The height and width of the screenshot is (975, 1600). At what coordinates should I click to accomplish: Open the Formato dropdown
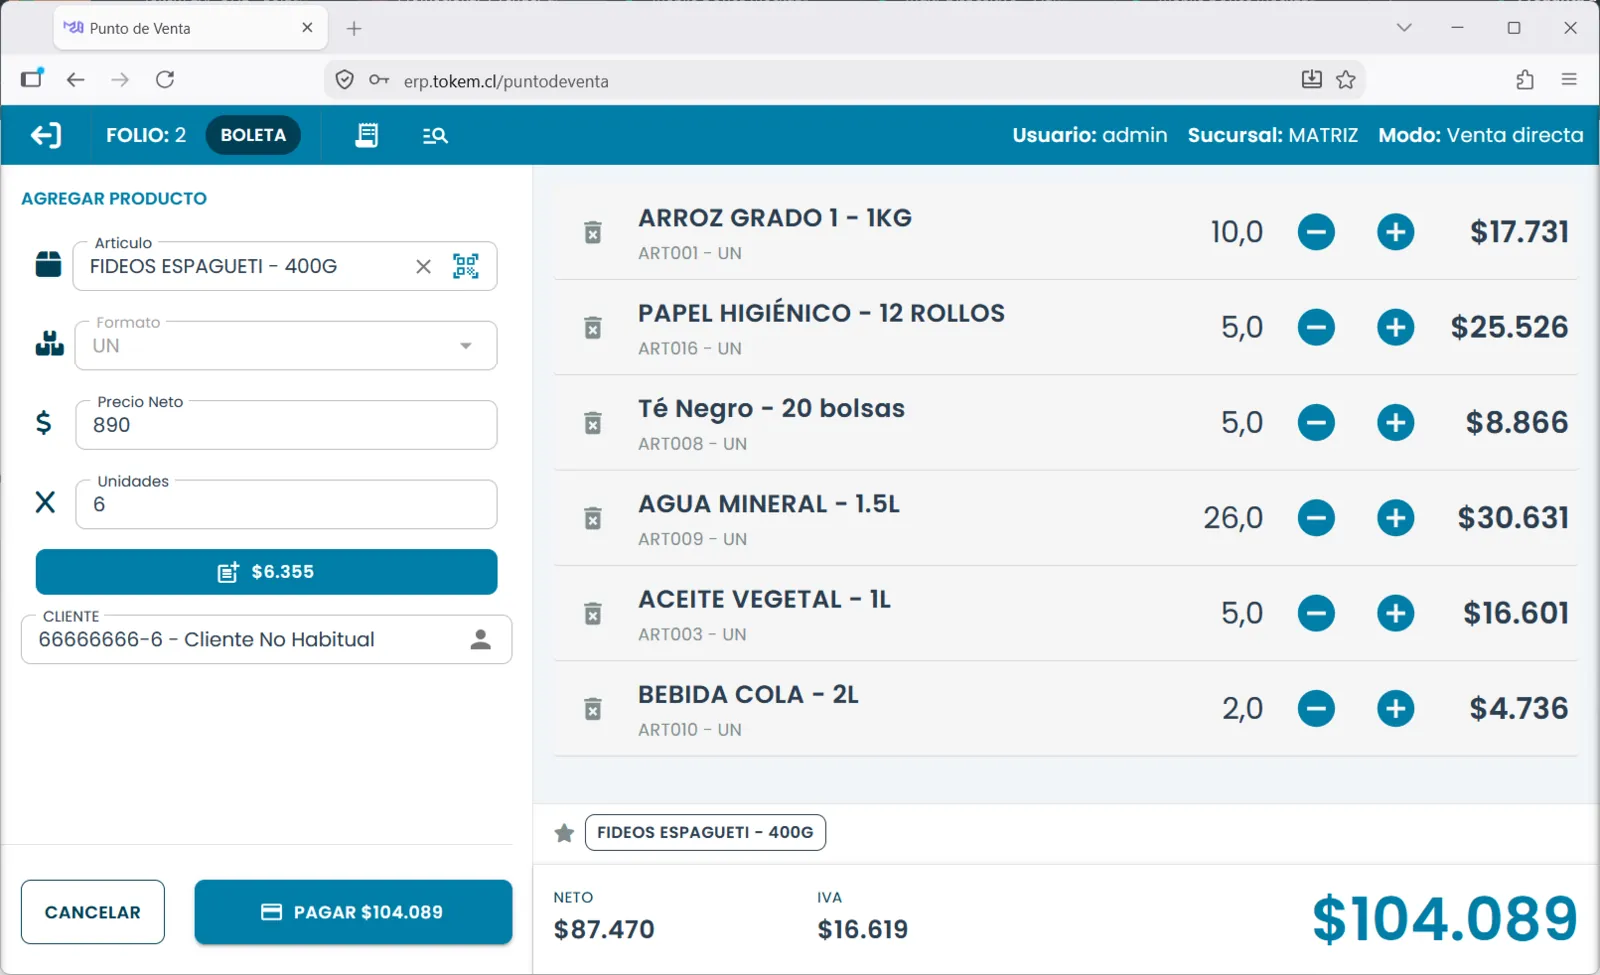(x=286, y=346)
